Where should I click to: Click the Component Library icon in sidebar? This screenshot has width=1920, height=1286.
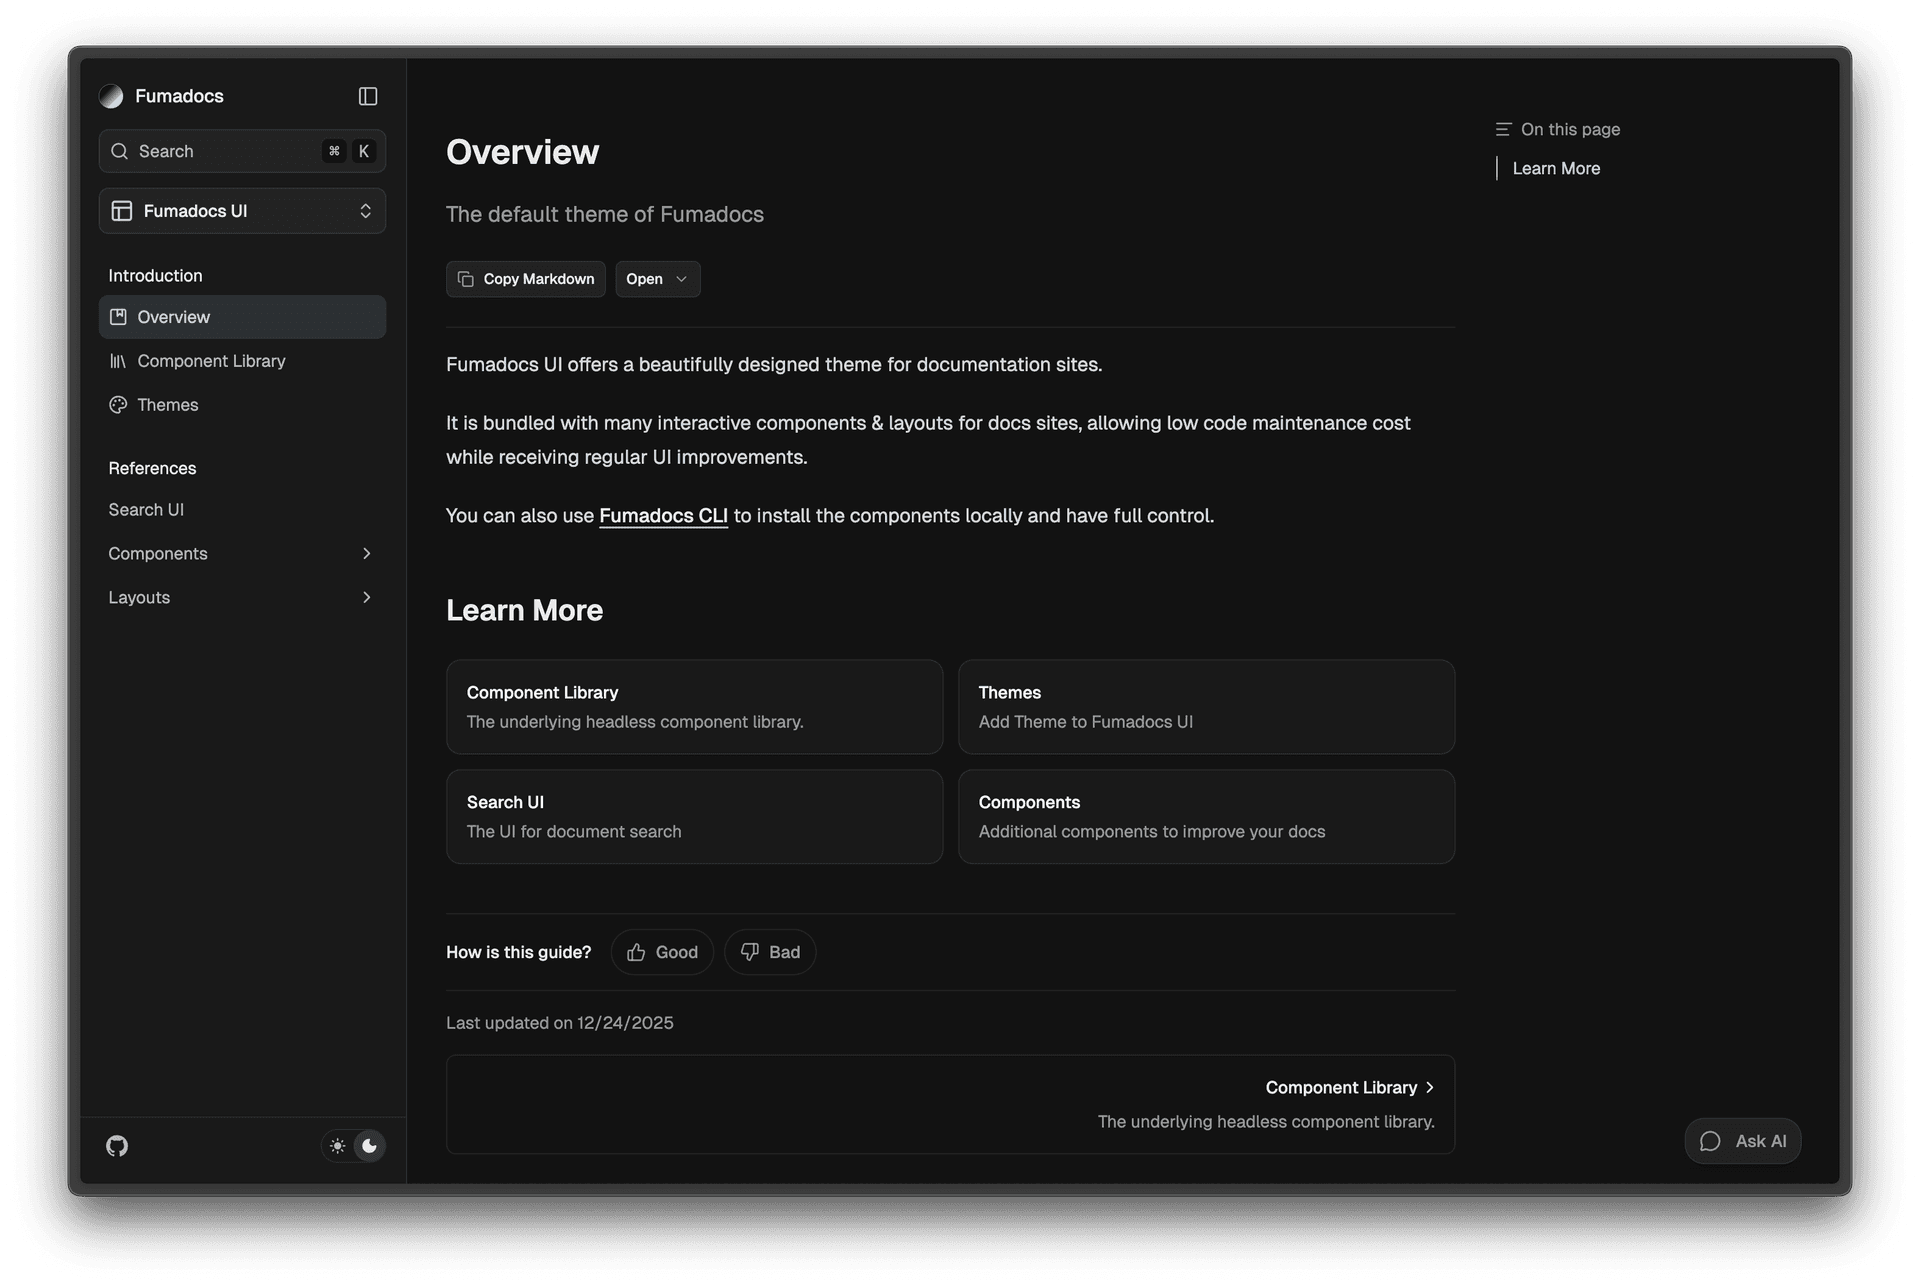118,361
